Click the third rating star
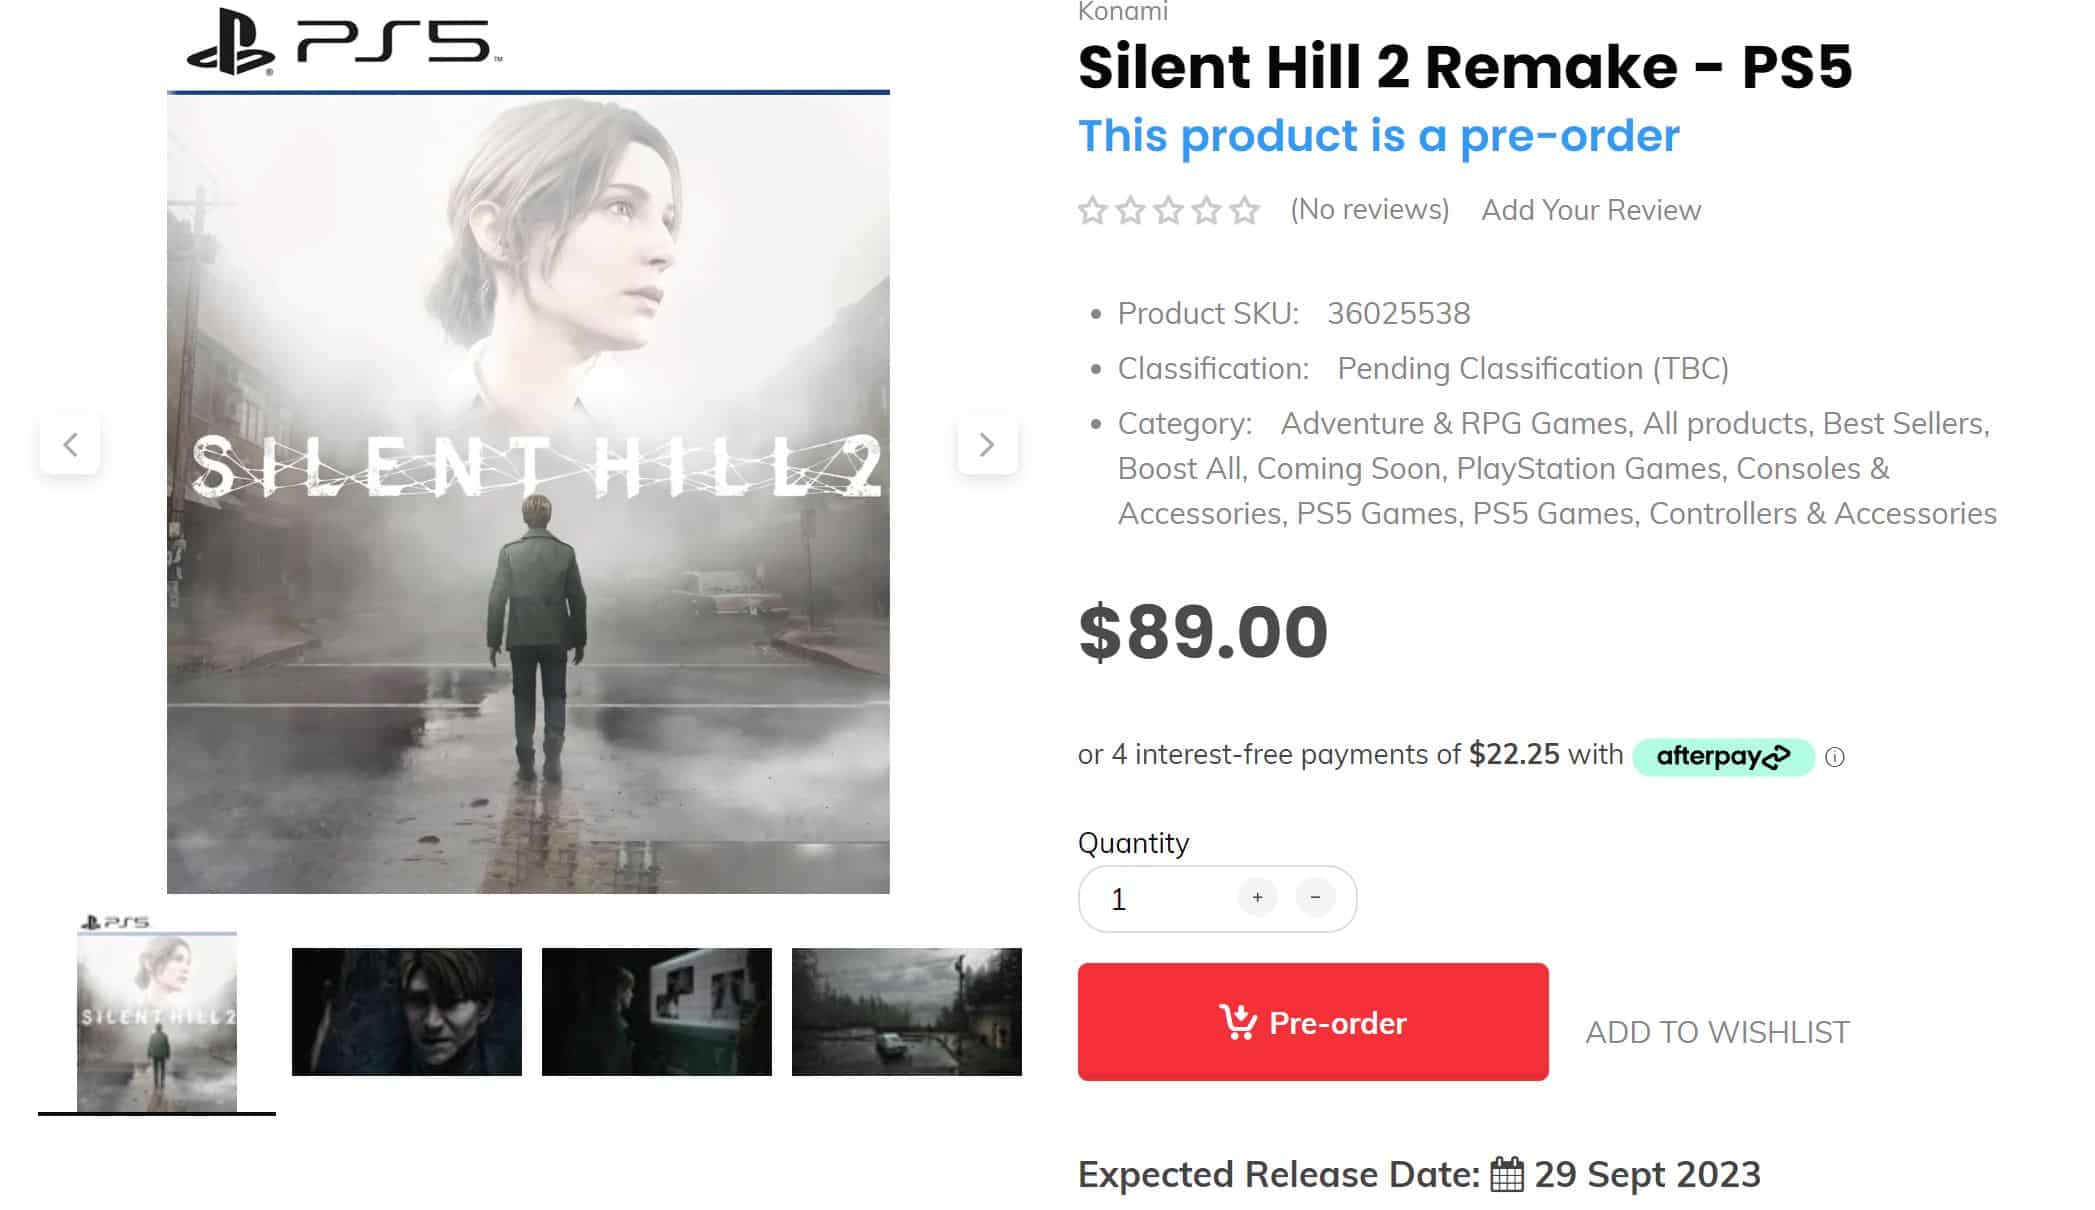 click(x=1168, y=210)
